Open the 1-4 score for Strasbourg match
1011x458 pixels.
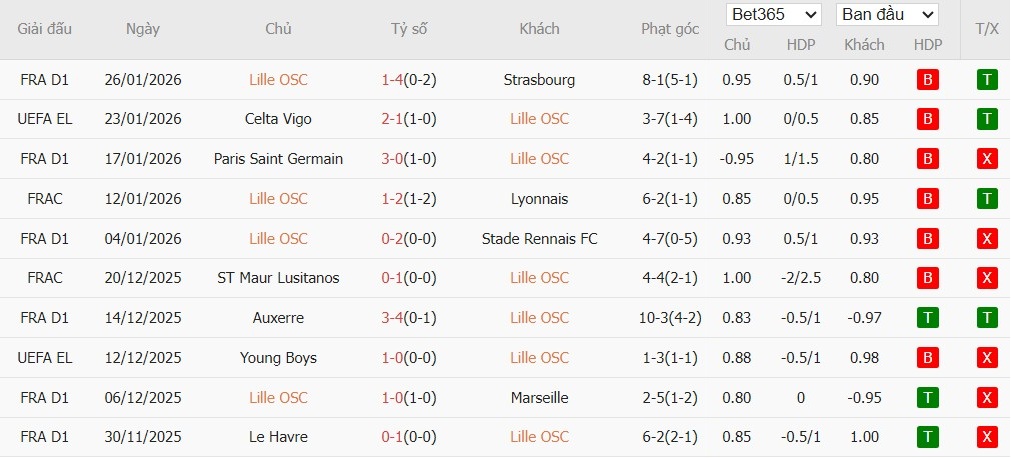[x=391, y=80]
